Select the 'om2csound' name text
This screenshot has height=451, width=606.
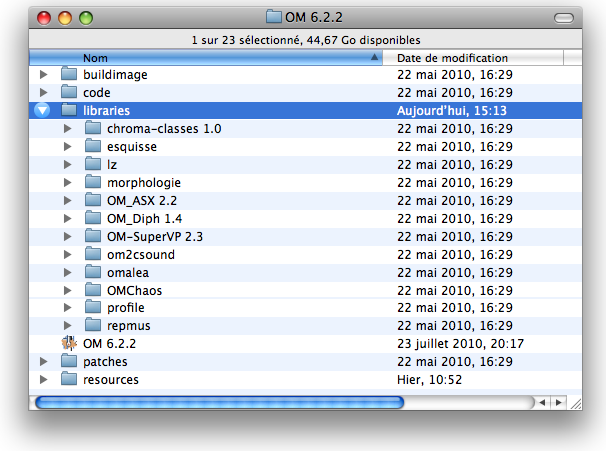click(x=141, y=255)
